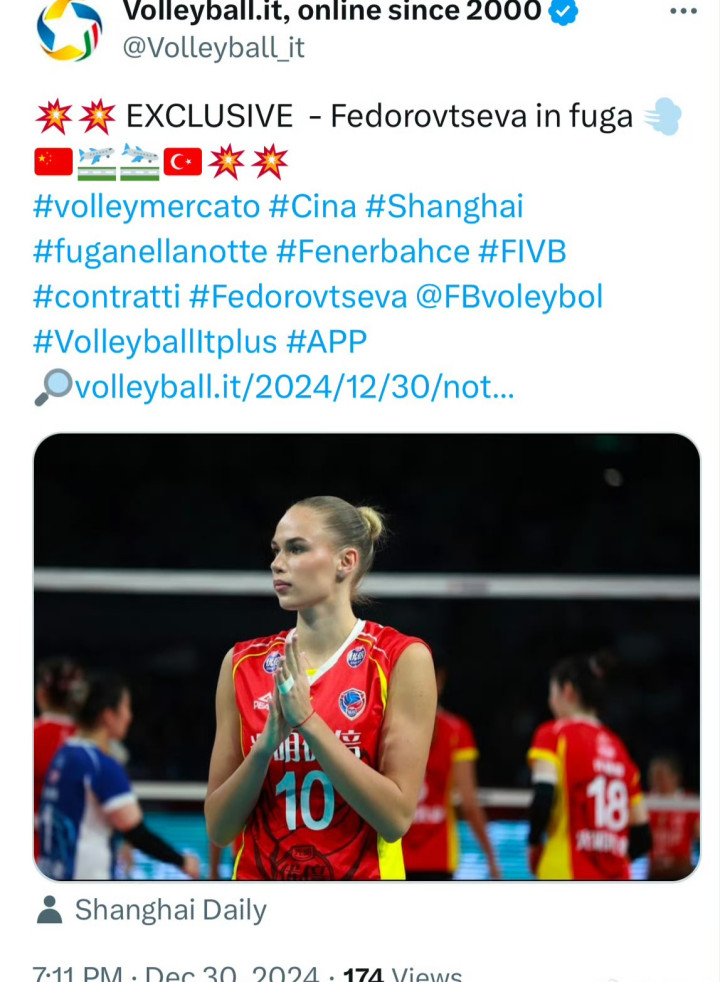The height and width of the screenshot is (982, 720).
Task: Open the volleyball player photo
Action: tap(367, 657)
